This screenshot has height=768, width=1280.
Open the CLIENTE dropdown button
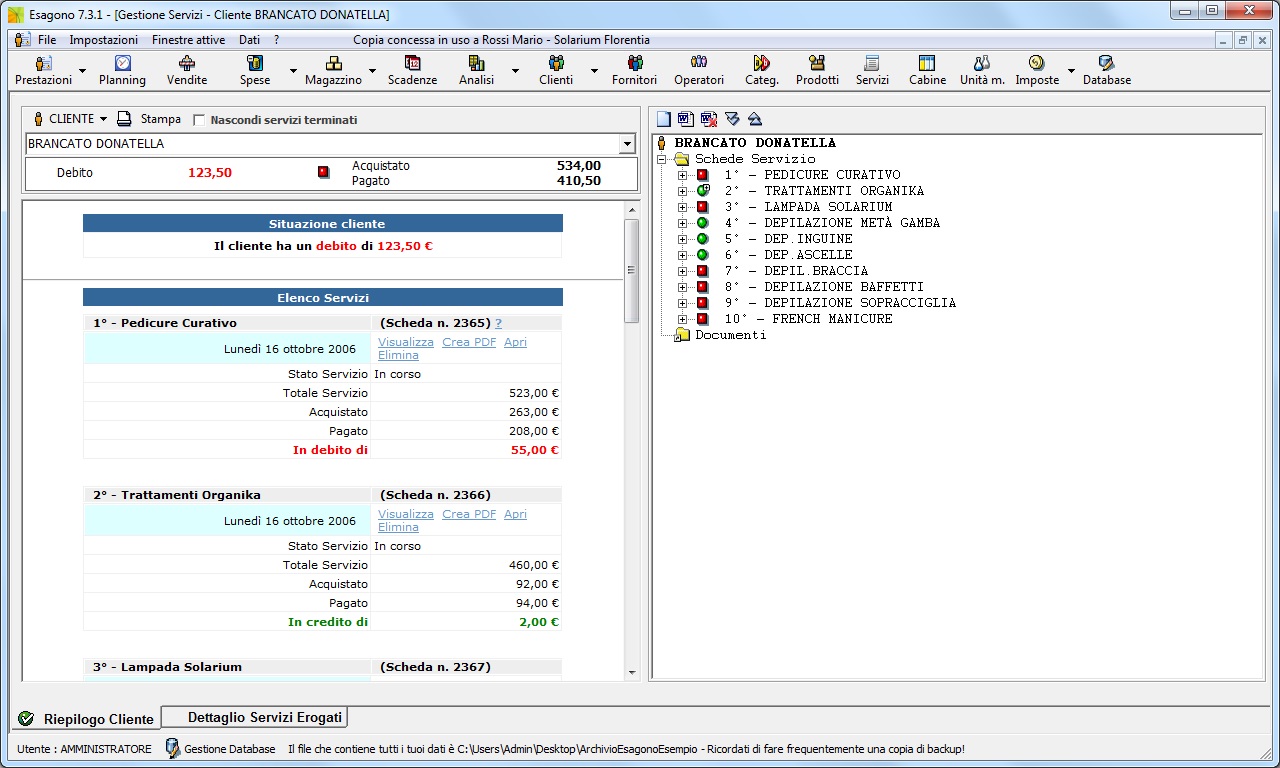(x=71, y=119)
